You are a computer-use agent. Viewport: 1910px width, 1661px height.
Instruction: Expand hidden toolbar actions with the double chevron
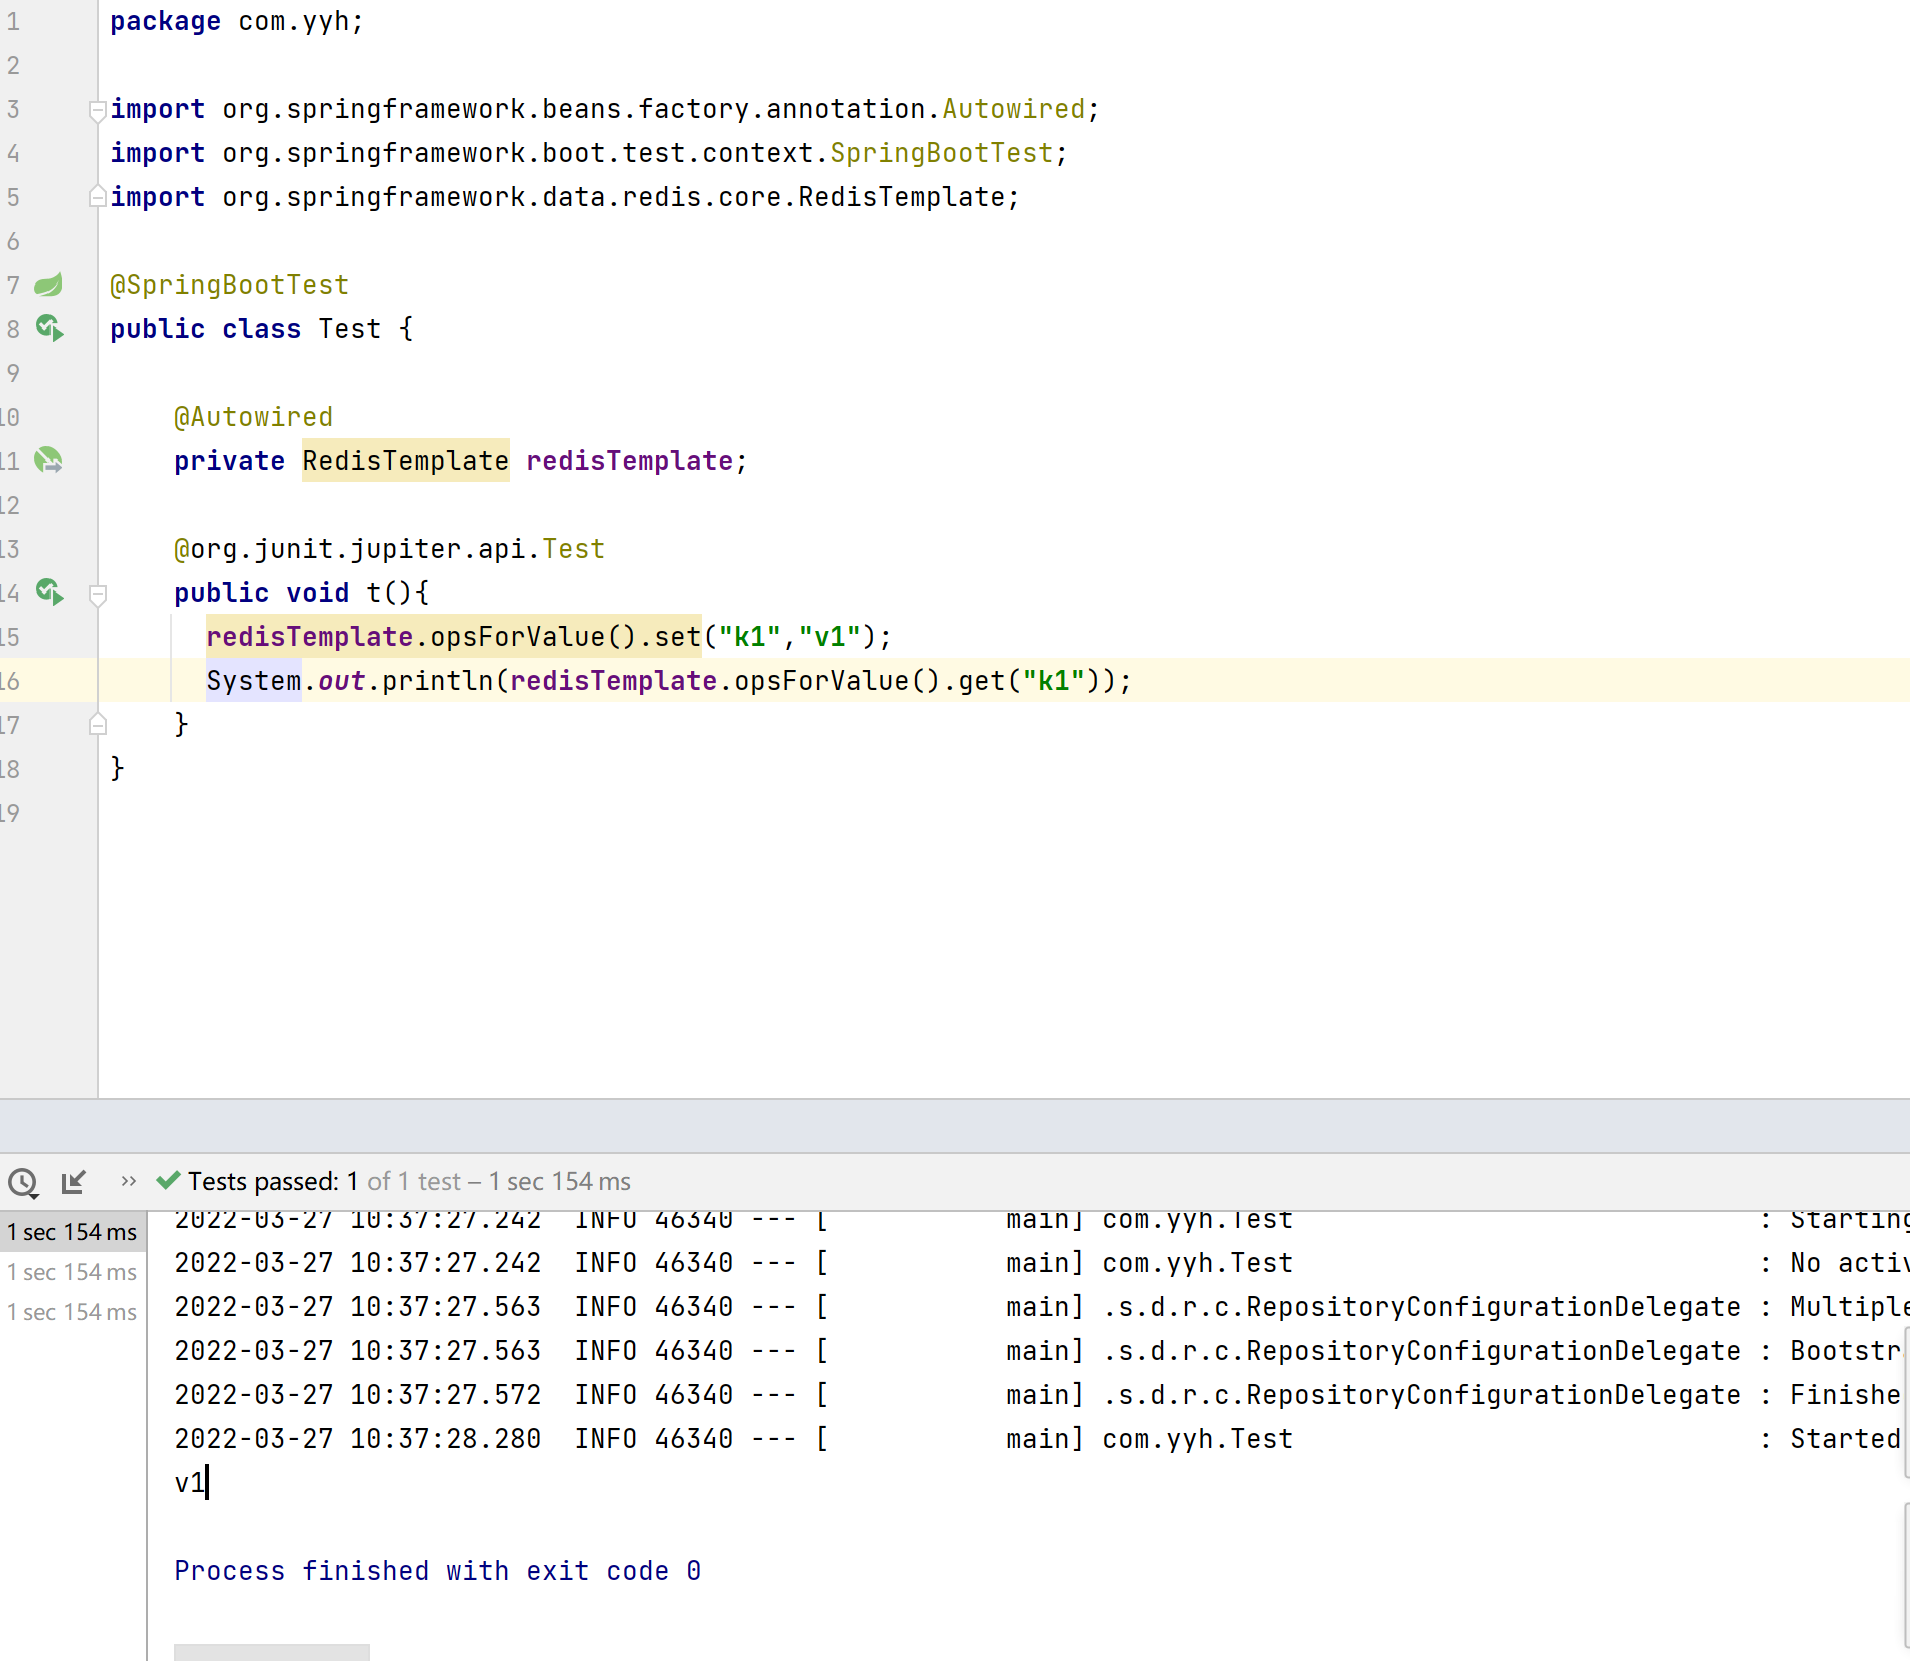(x=128, y=1181)
